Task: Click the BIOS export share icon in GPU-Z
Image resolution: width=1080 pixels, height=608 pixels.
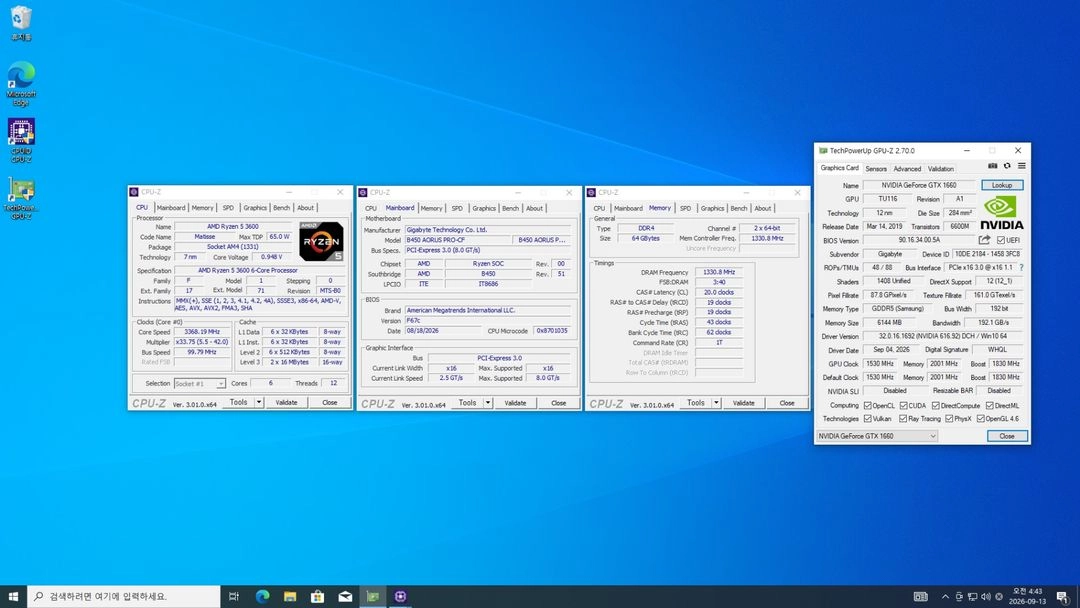Action: tap(984, 240)
